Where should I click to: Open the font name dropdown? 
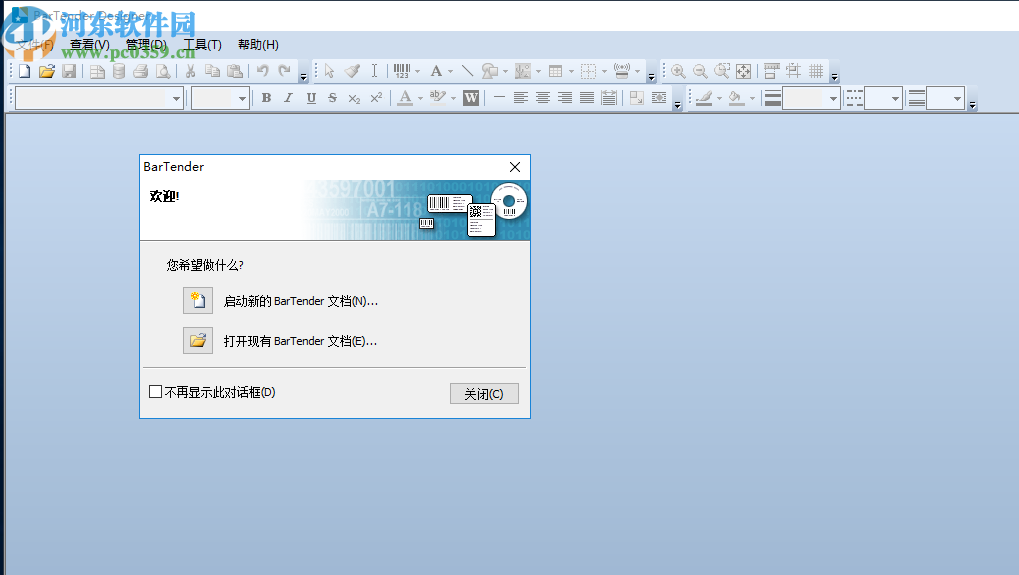click(x=176, y=99)
